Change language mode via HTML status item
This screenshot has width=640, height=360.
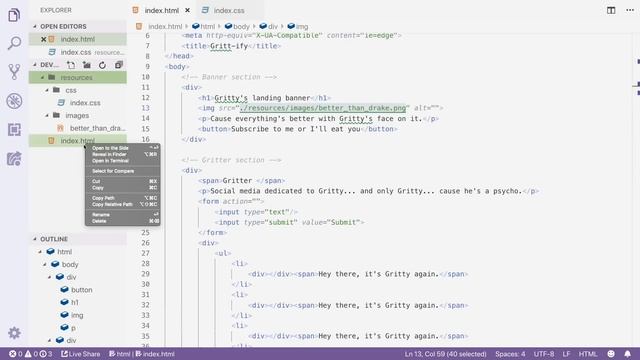[588, 354]
